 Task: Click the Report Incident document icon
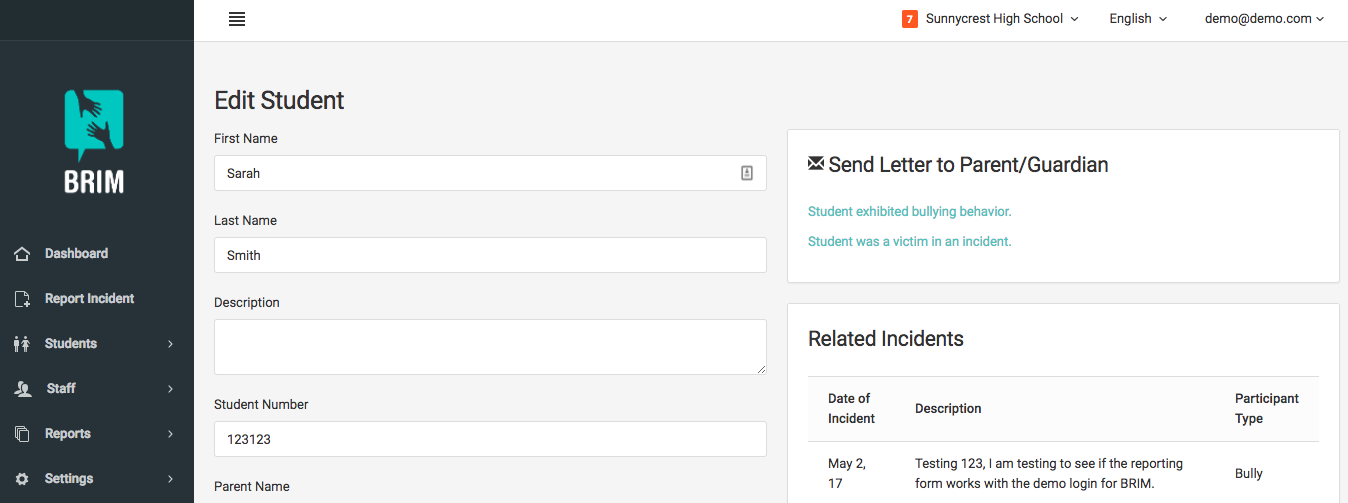(x=22, y=299)
